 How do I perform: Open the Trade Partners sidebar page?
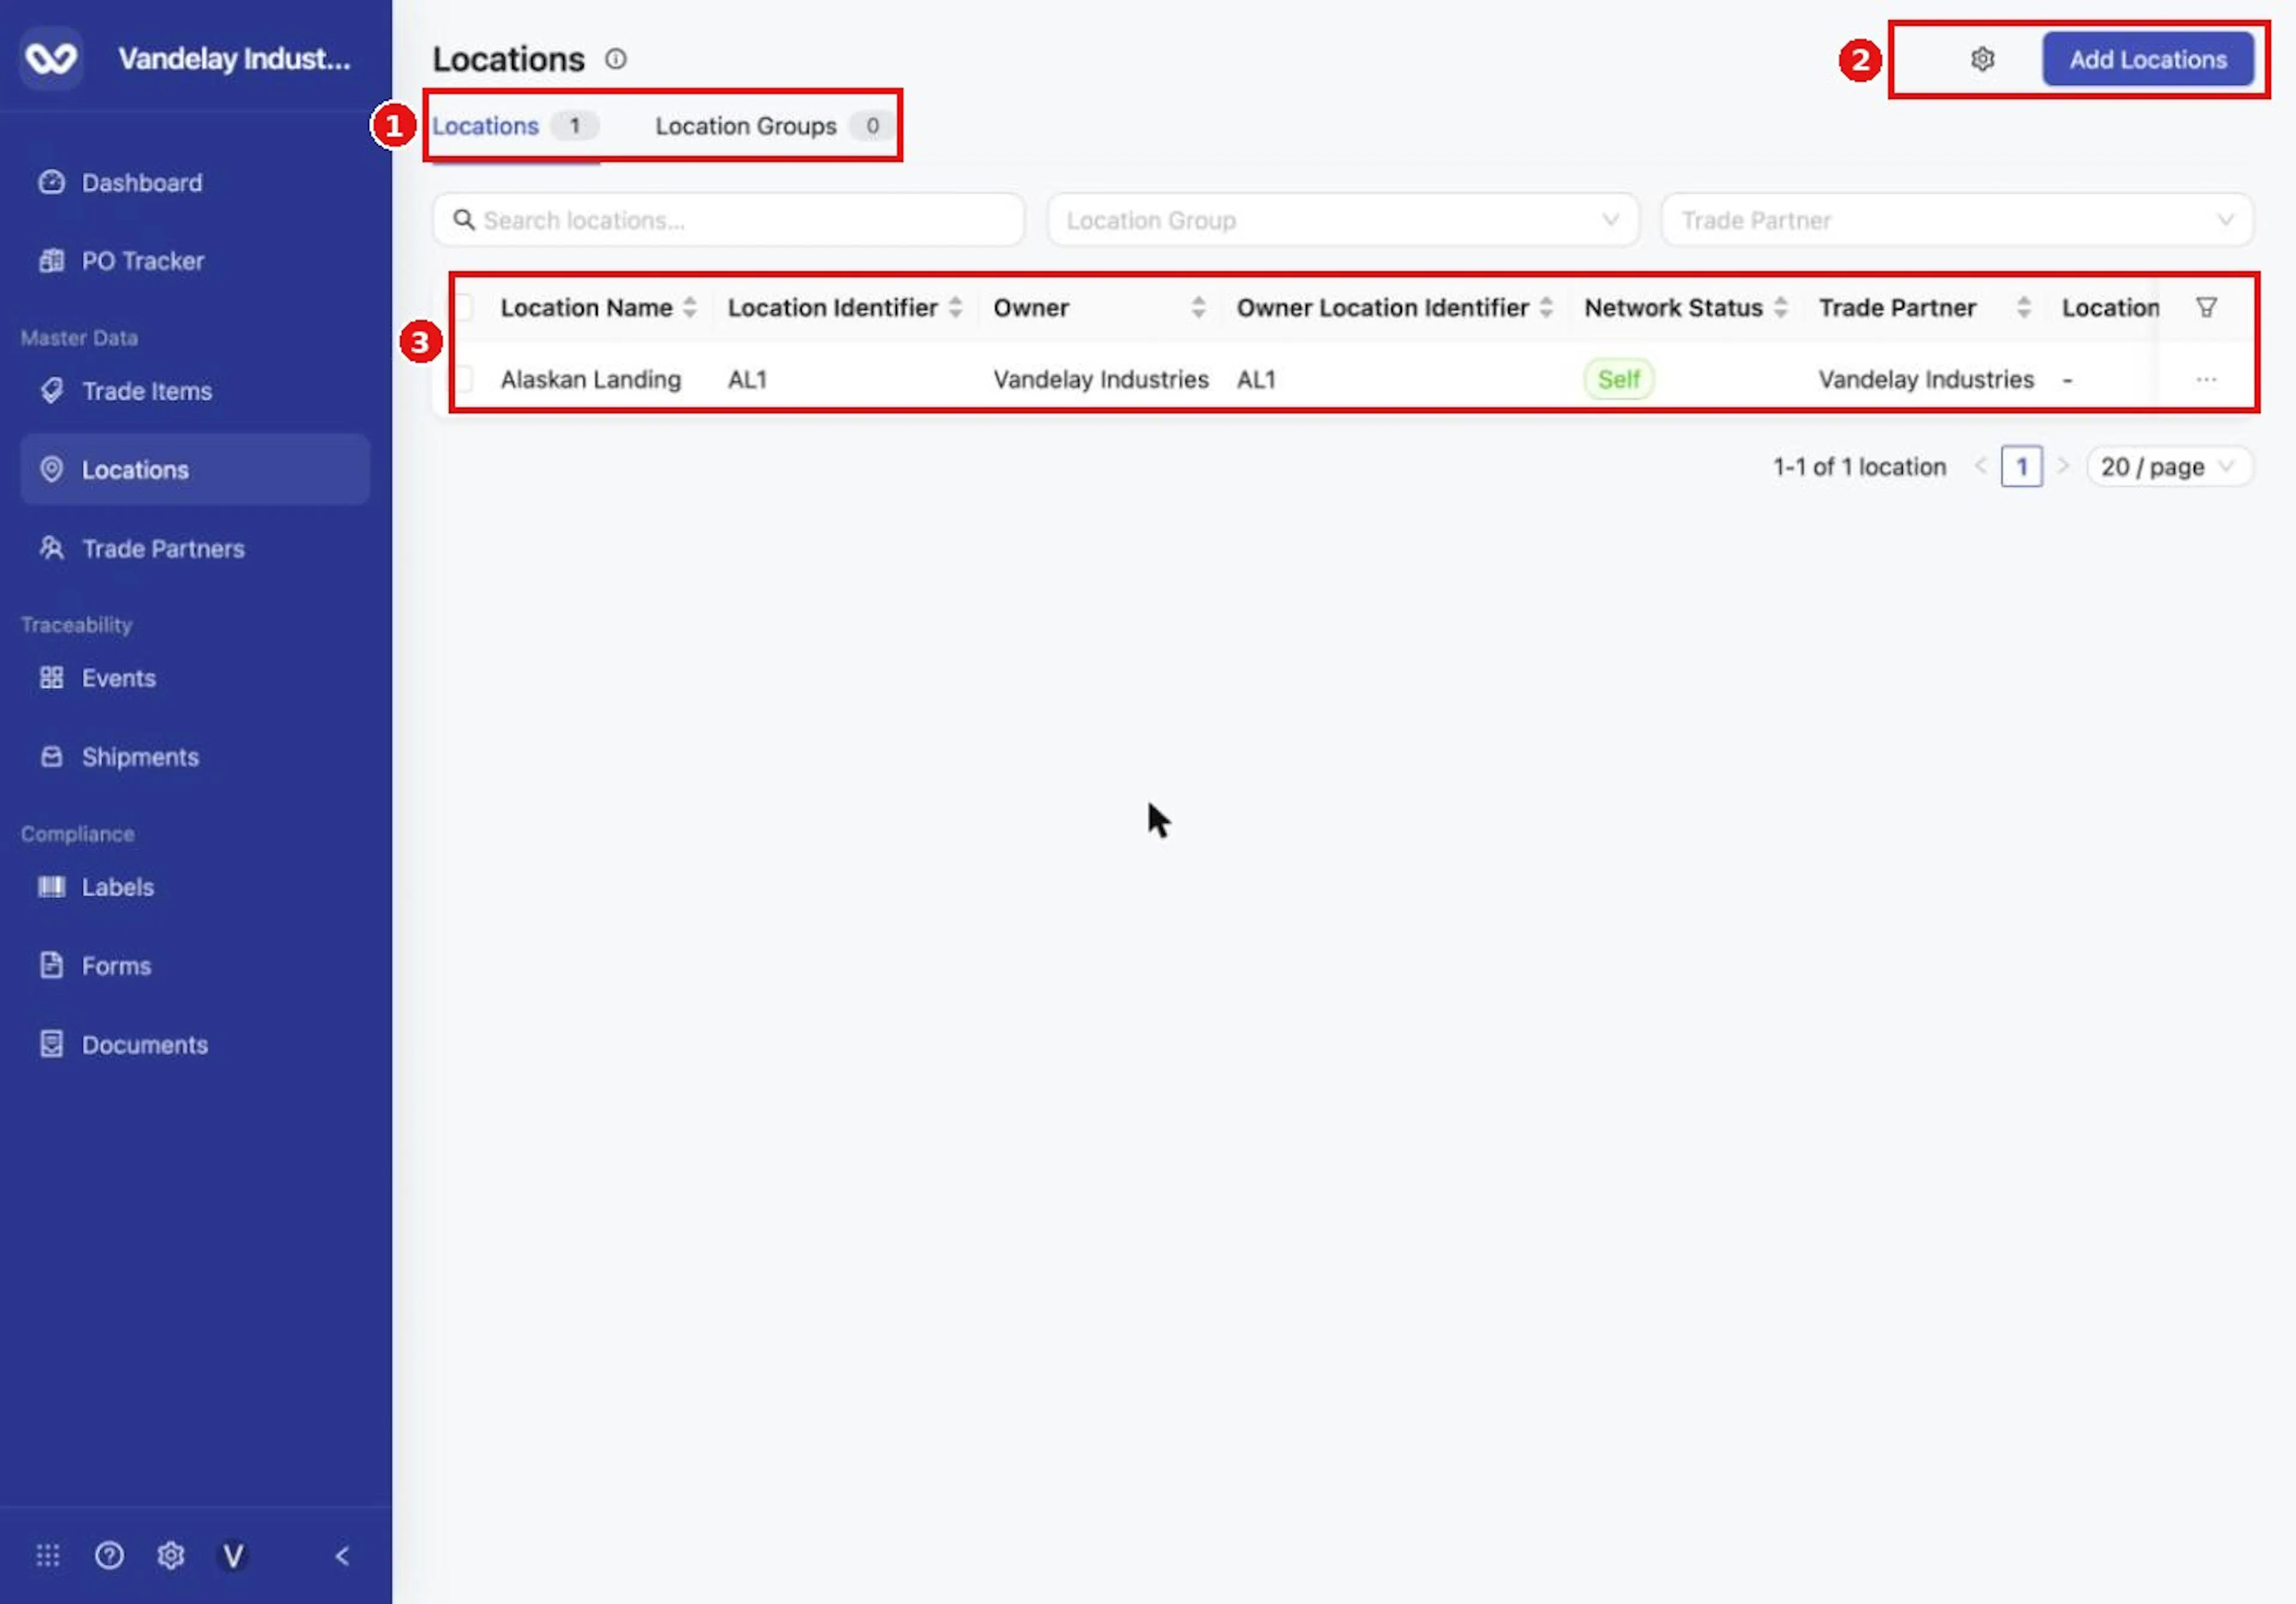(x=195, y=548)
